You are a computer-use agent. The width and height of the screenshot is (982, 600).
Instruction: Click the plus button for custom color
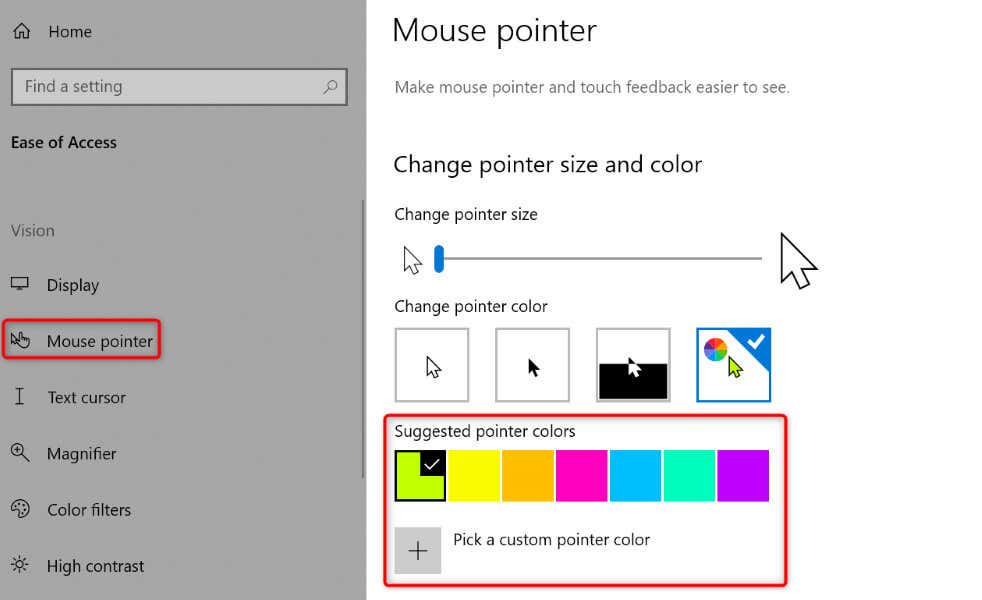point(418,550)
